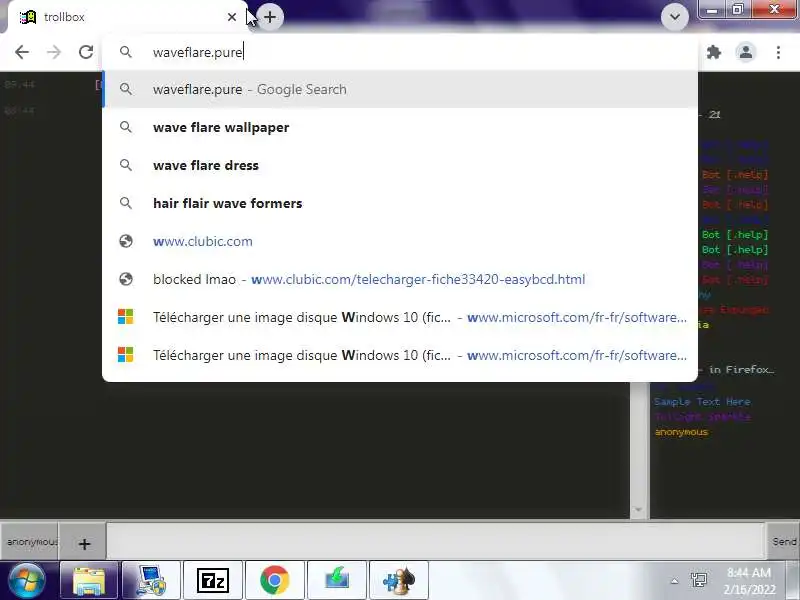Select user anonymous in user list
800x600 pixels.
[681, 432]
